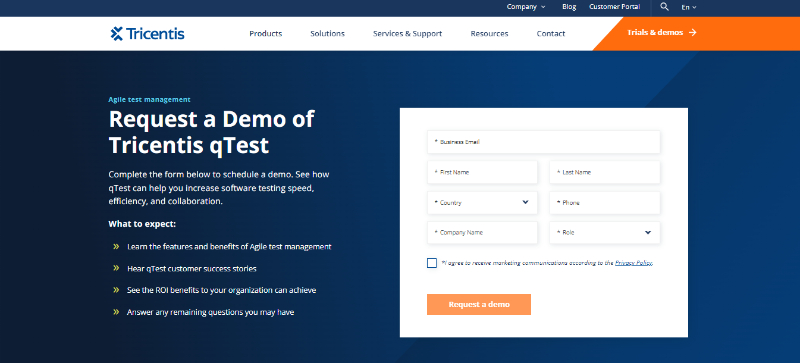Go to the Contact page
Viewport: 800px width, 363px height.
pyautogui.click(x=551, y=34)
